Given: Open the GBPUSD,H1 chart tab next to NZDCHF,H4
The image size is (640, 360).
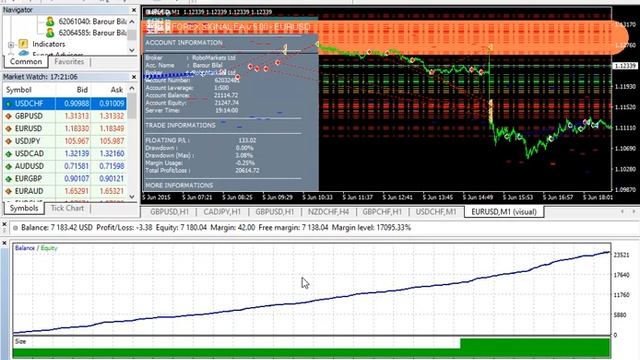Looking at the screenshot, I should coord(275,212).
